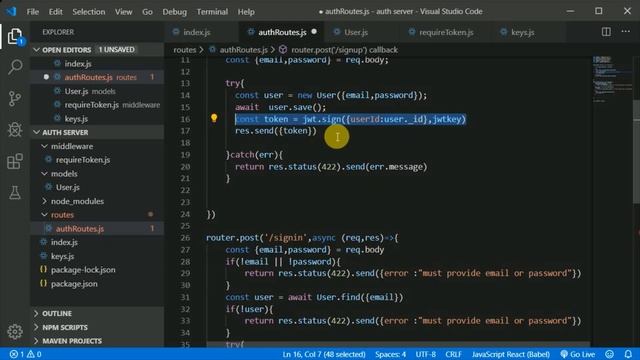Open the File menu
The image size is (640, 360).
33,11
